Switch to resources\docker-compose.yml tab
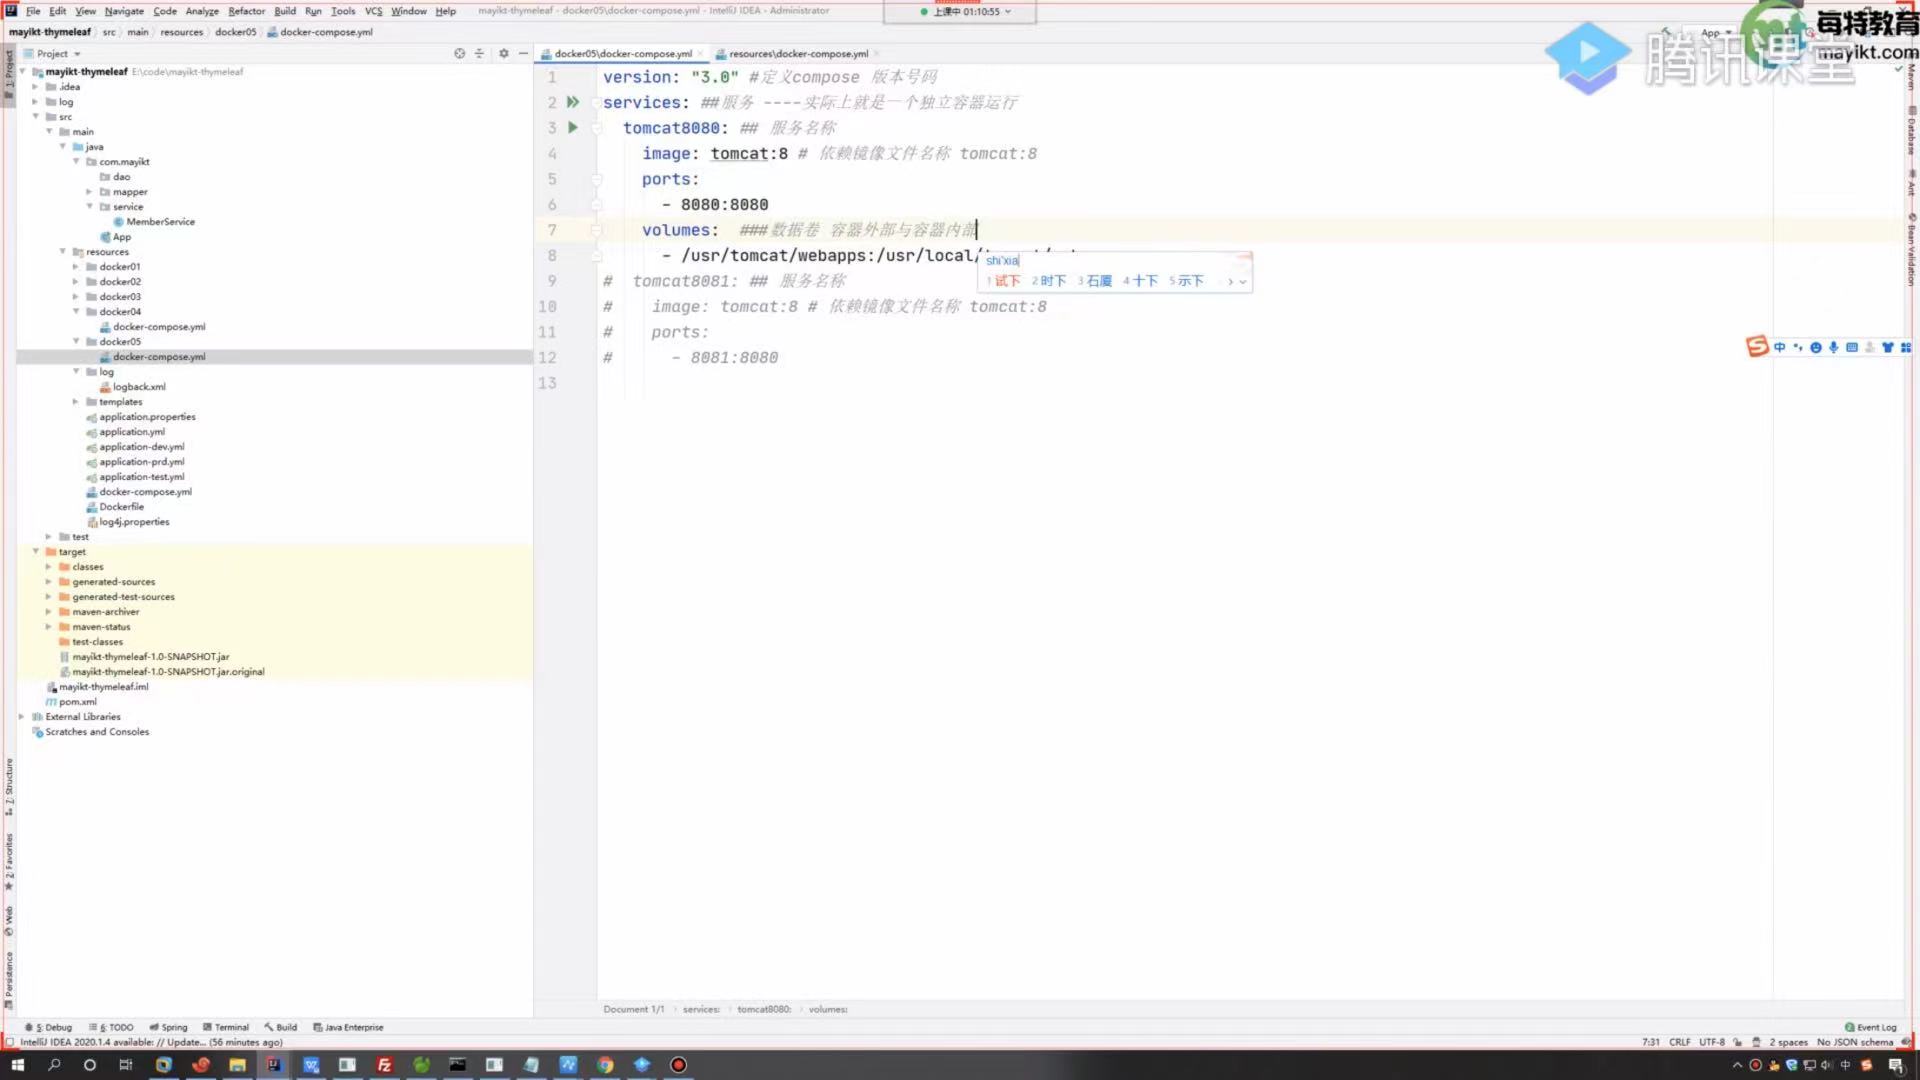The height and width of the screenshot is (1080, 1920). [x=798, y=54]
